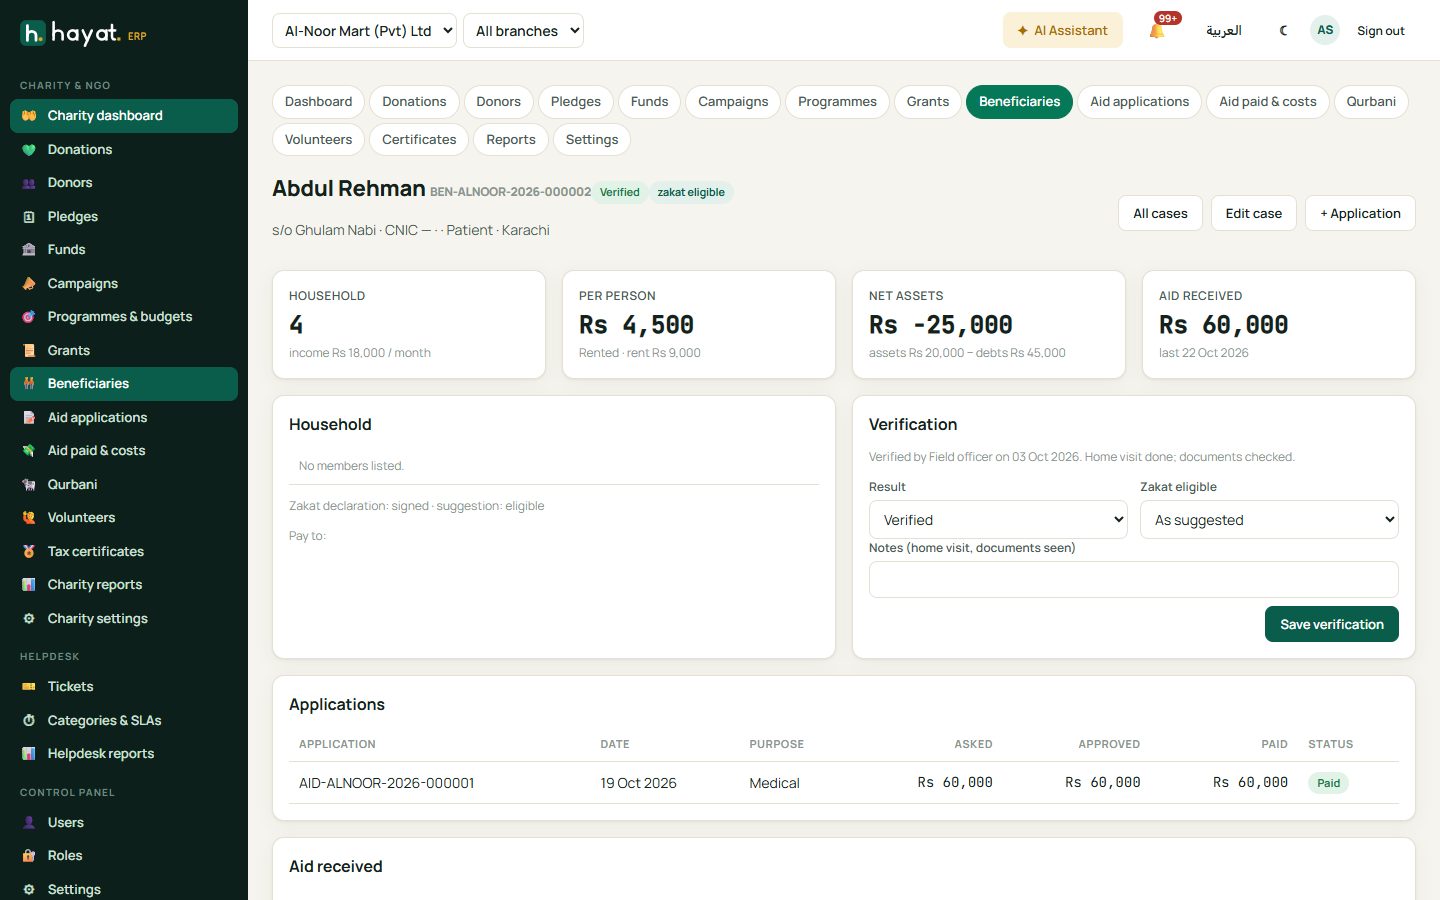The image size is (1440, 900).
Task: Click the Tax certificates medal icon
Action: [x=29, y=552]
